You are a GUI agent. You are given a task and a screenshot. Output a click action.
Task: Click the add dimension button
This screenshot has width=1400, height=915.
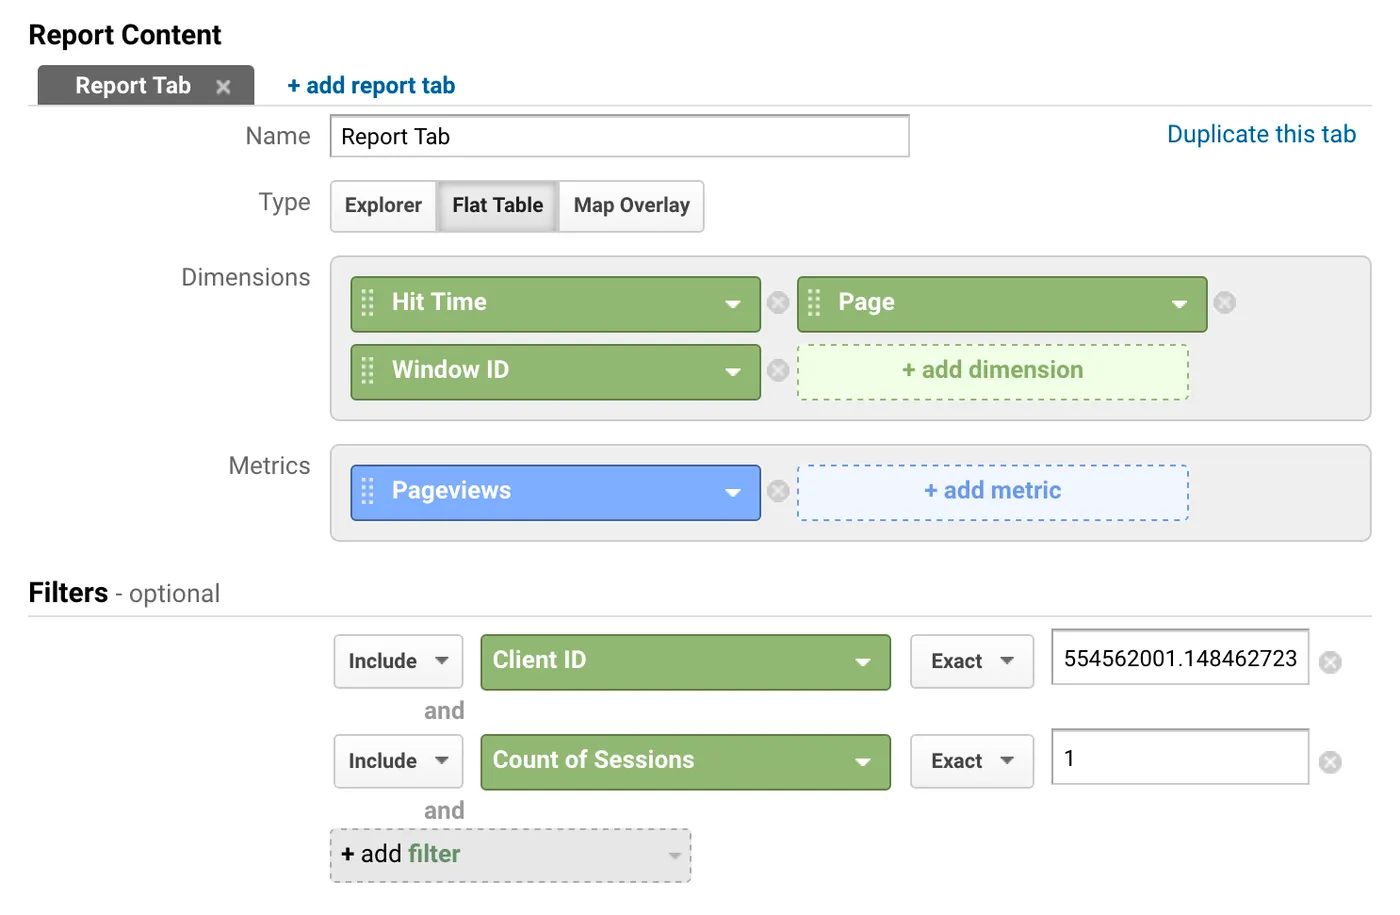pyautogui.click(x=992, y=371)
